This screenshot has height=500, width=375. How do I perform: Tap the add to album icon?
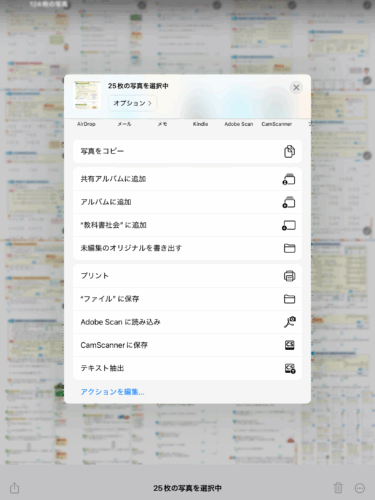[x=289, y=202]
